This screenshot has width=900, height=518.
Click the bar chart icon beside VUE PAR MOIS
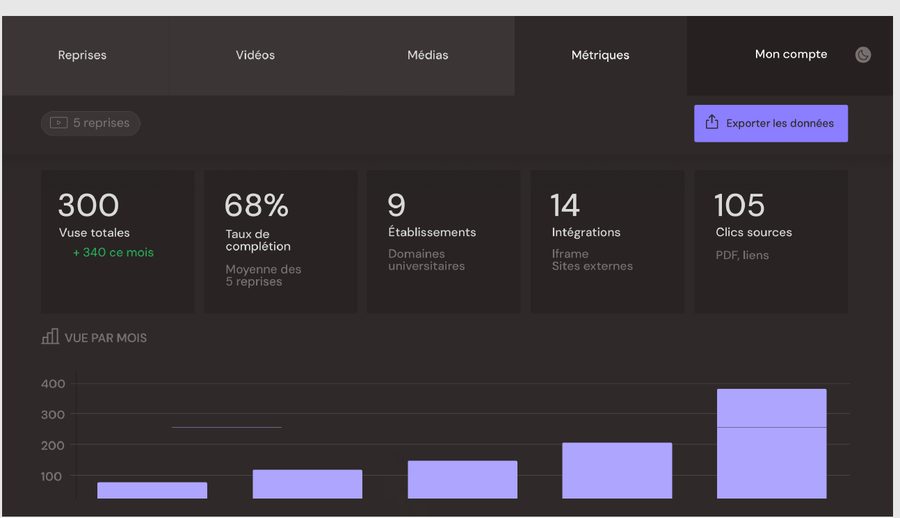(50, 337)
